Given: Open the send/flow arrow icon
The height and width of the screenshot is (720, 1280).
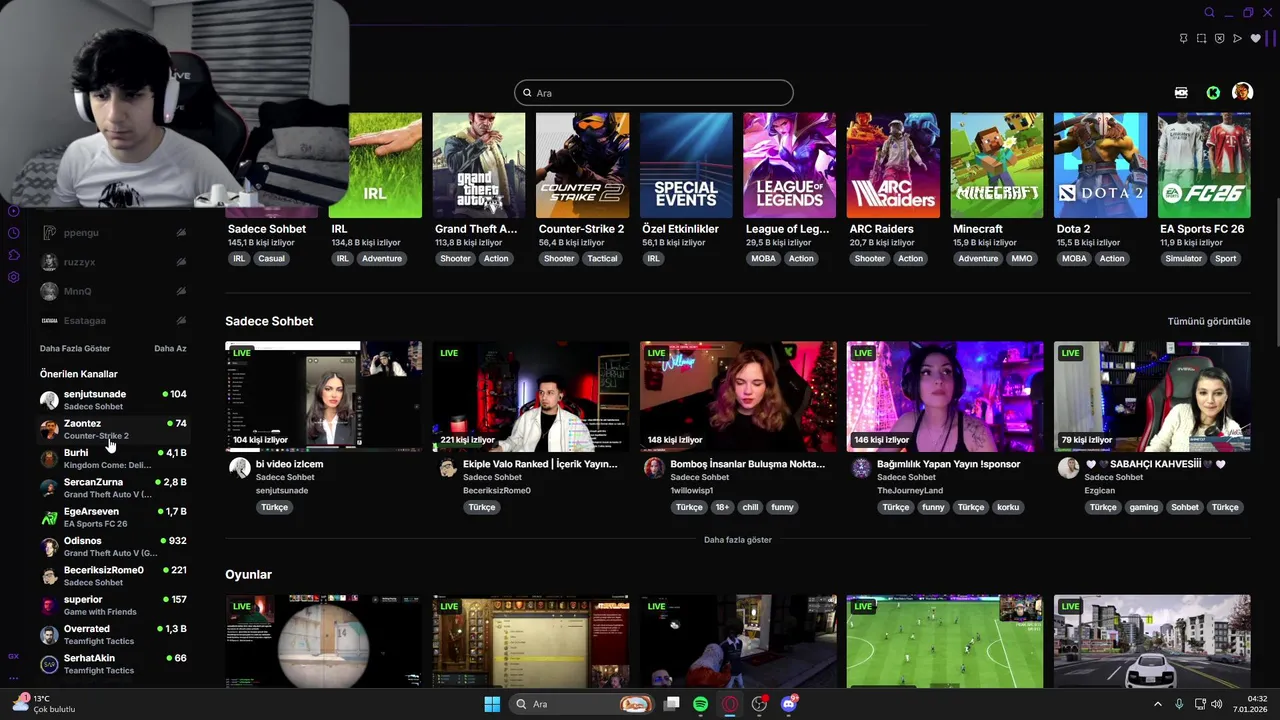Looking at the screenshot, I should tap(1237, 39).
